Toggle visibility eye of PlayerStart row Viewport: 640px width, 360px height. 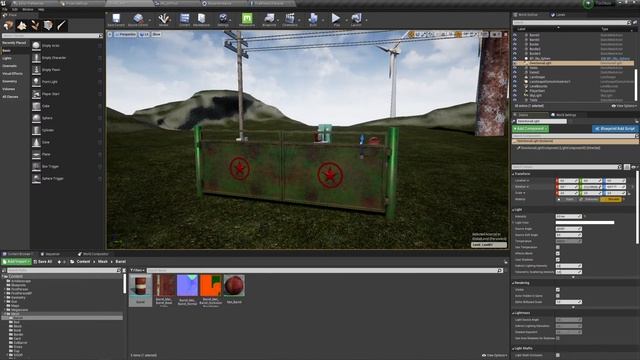point(515,91)
